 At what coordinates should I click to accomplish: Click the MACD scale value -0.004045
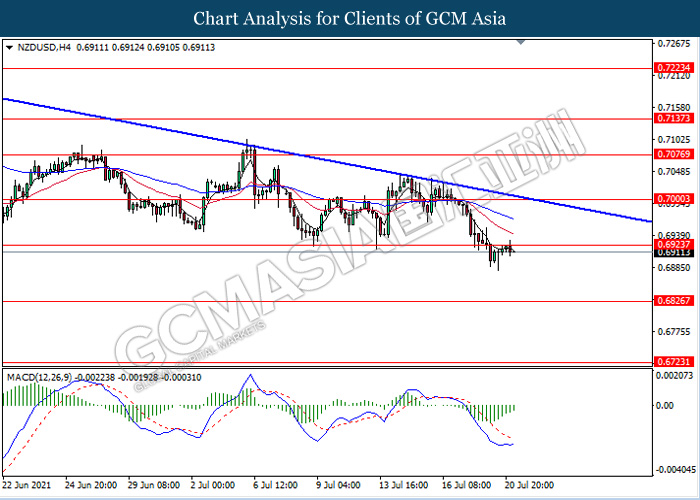pos(674,470)
